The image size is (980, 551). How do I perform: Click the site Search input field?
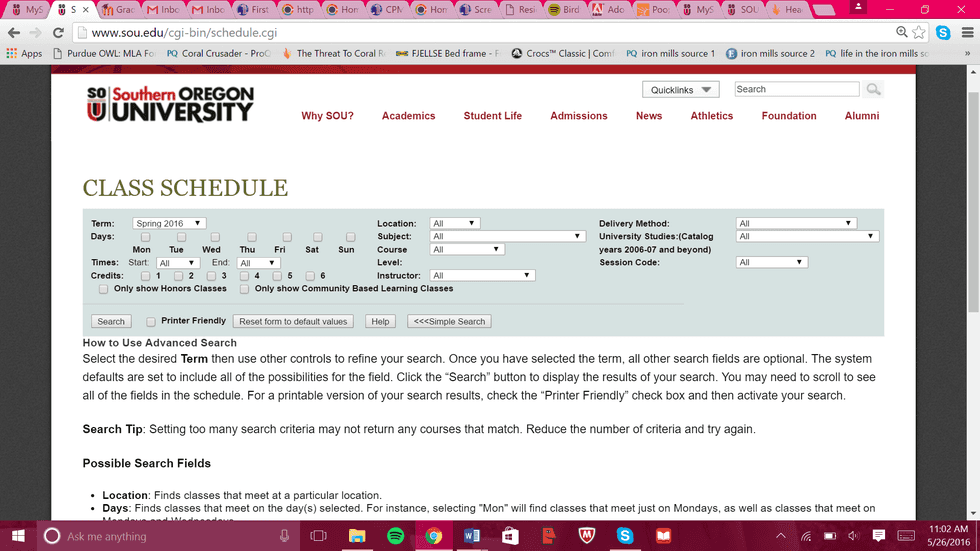point(797,89)
